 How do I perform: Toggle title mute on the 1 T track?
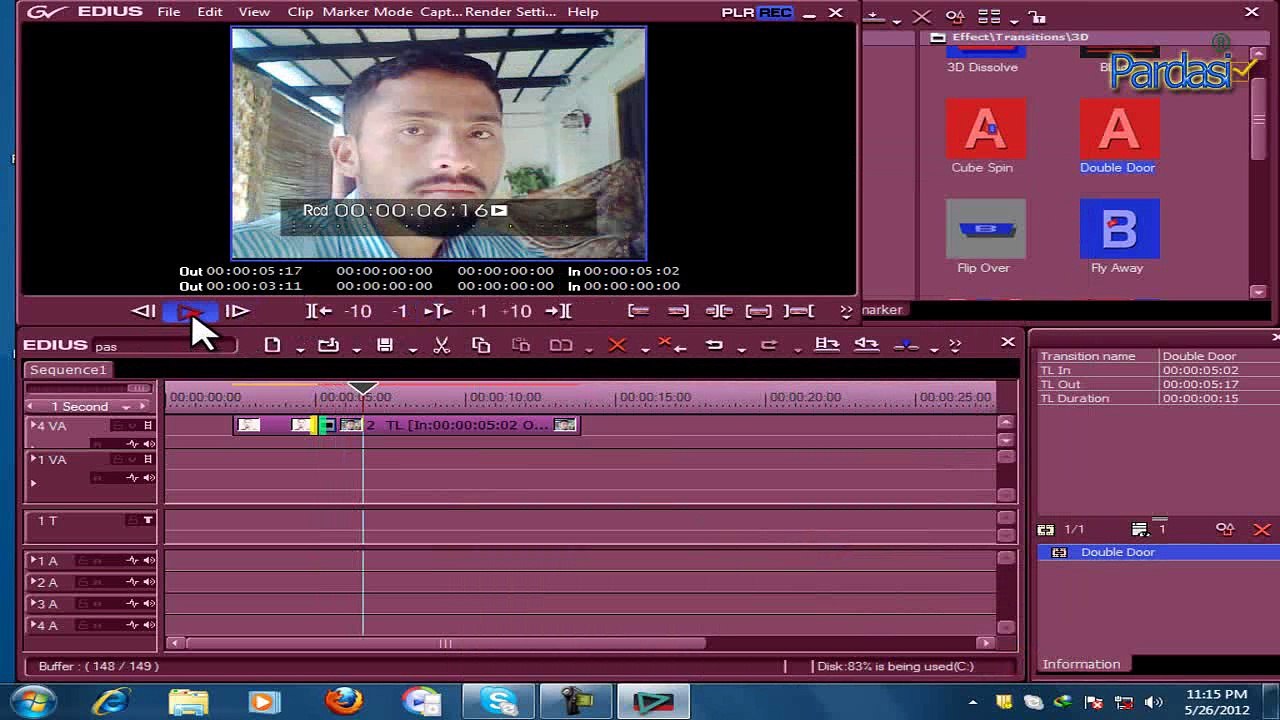coord(148,520)
